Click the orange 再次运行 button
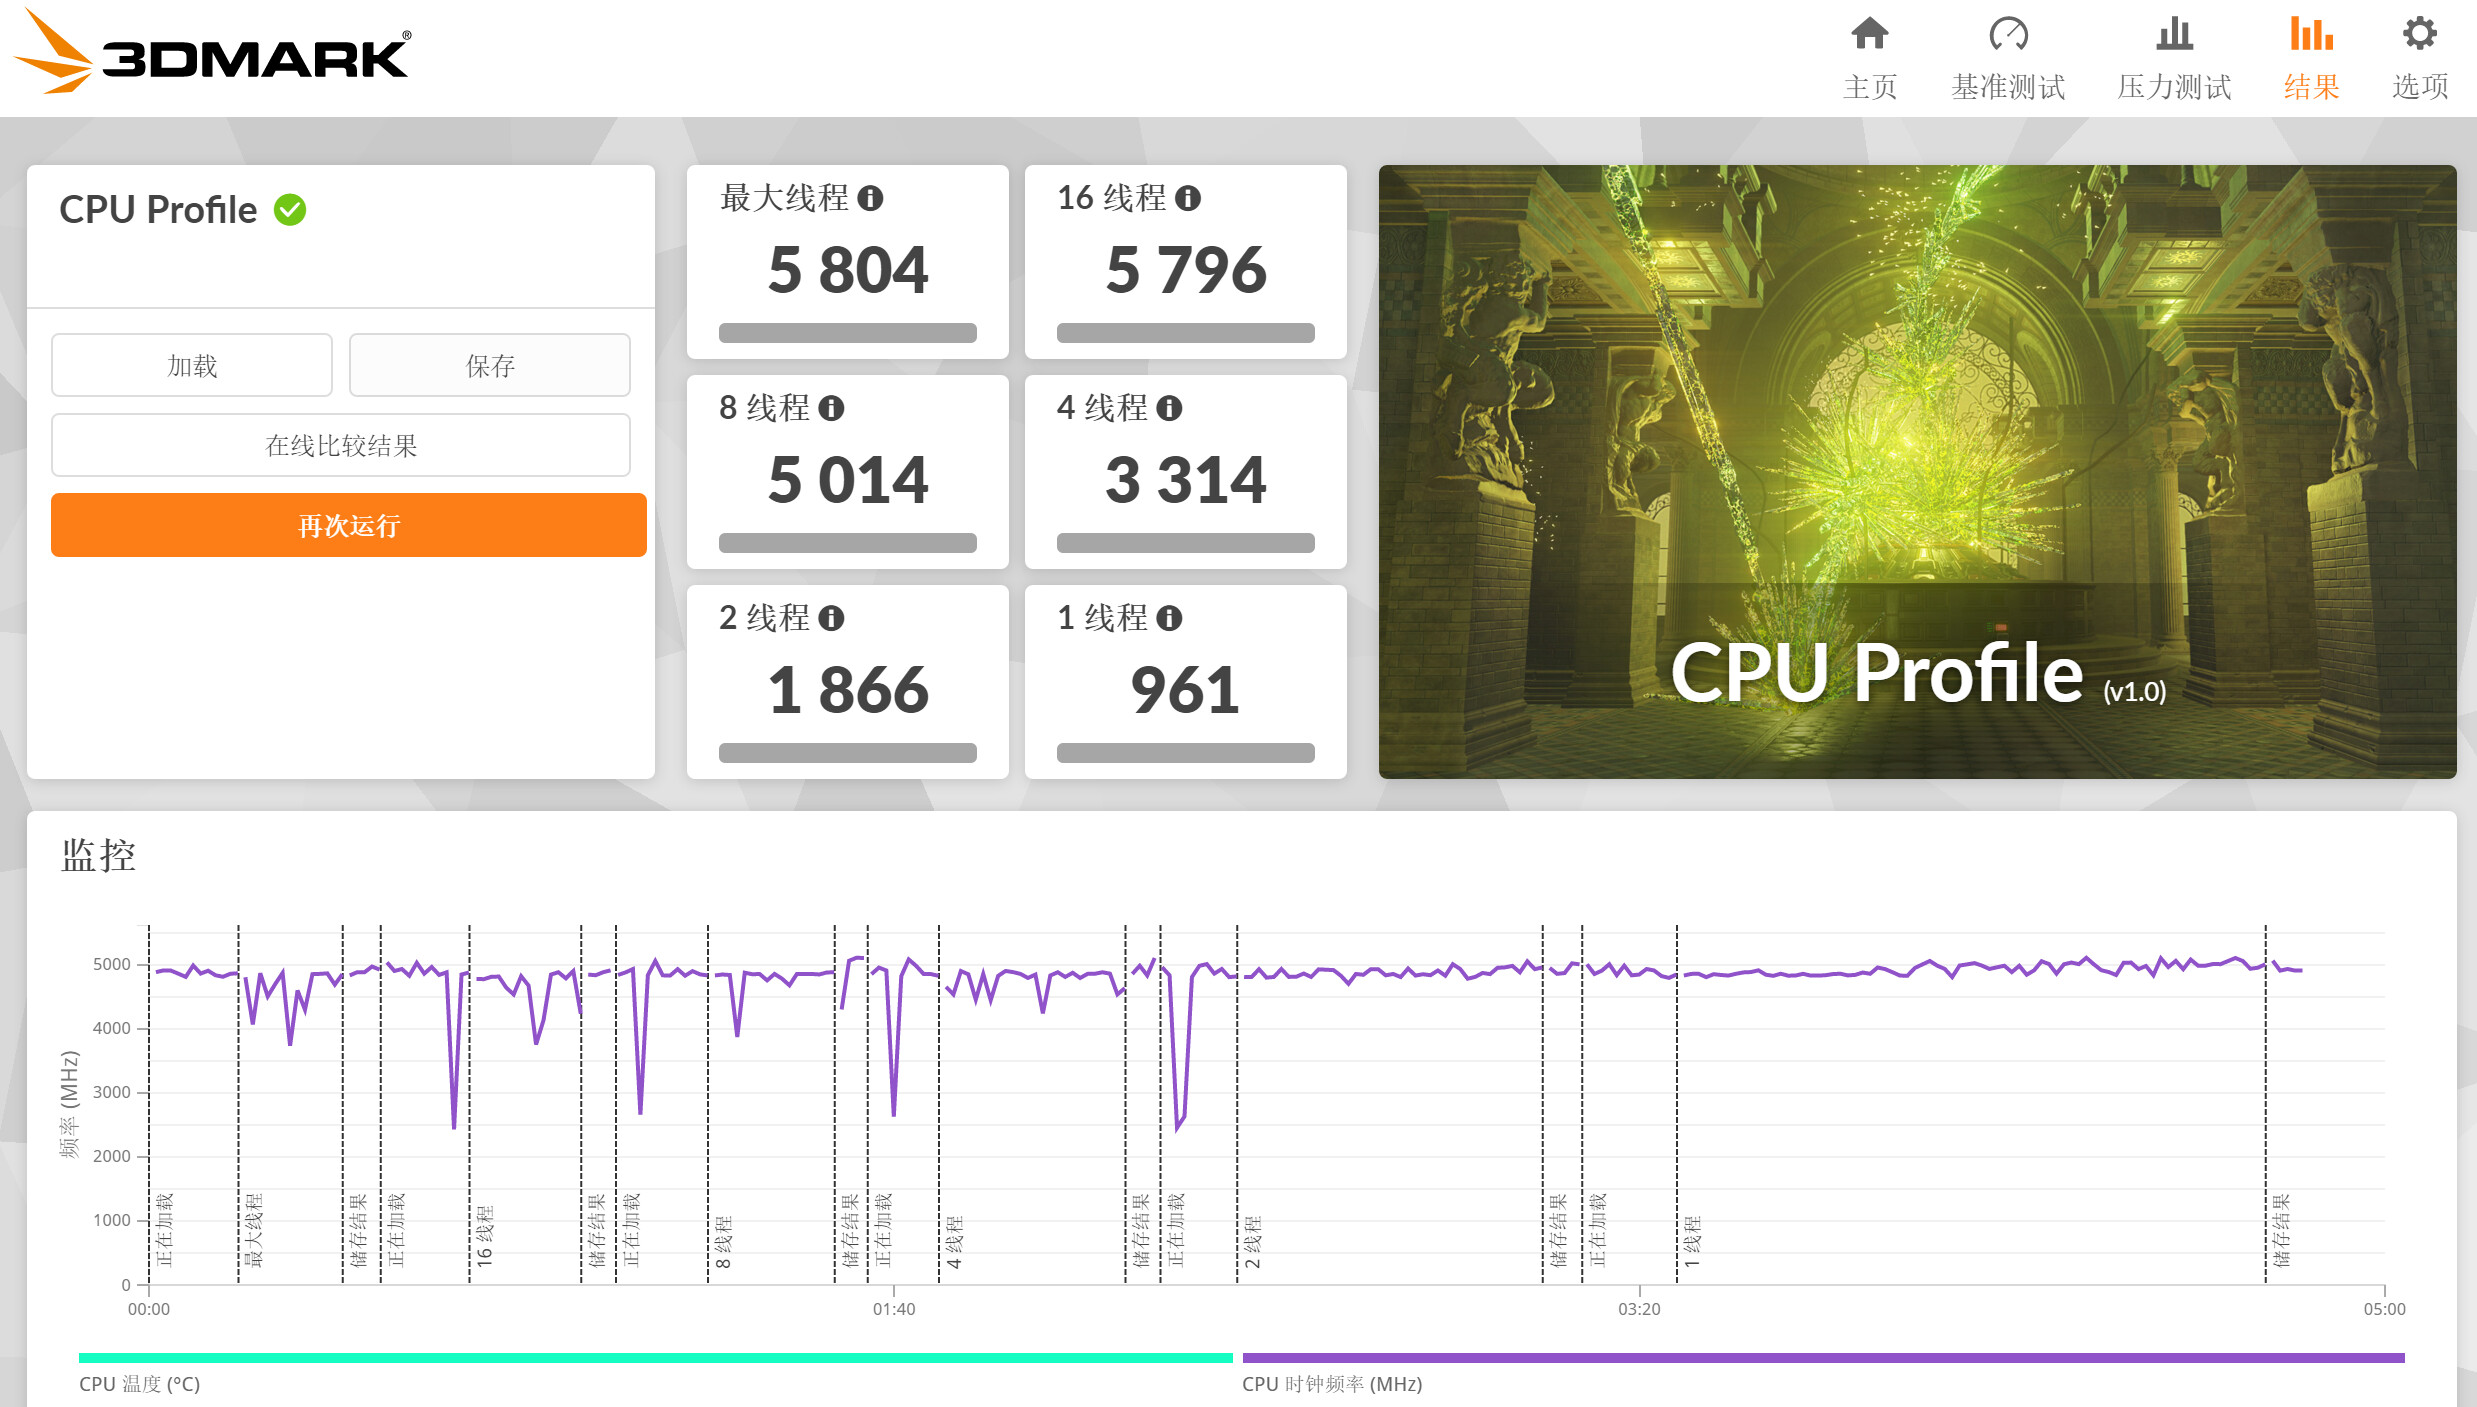This screenshot has height=1407, width=2477. click(348, 525)
